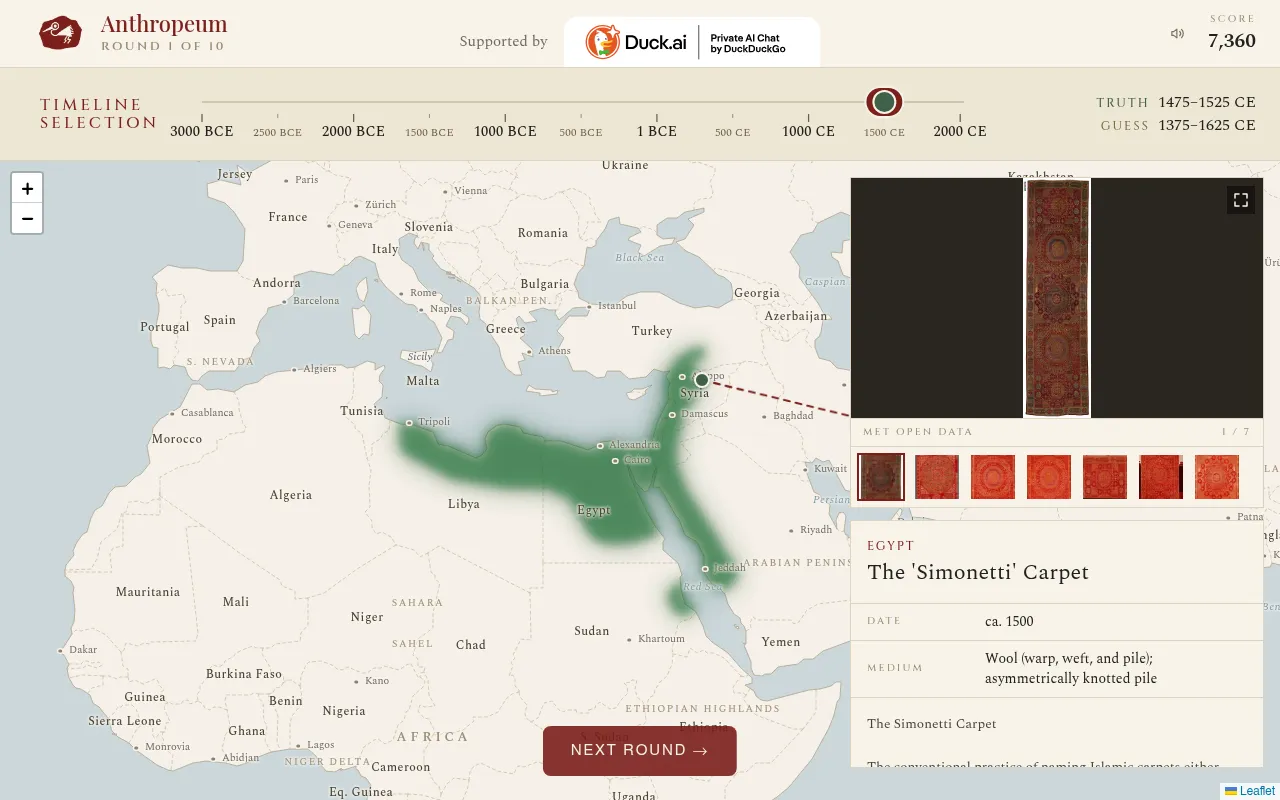Screen dimensions: 1280x800
Task: Click the date value ca. 1500
Action: click(x=1009, y=621)
